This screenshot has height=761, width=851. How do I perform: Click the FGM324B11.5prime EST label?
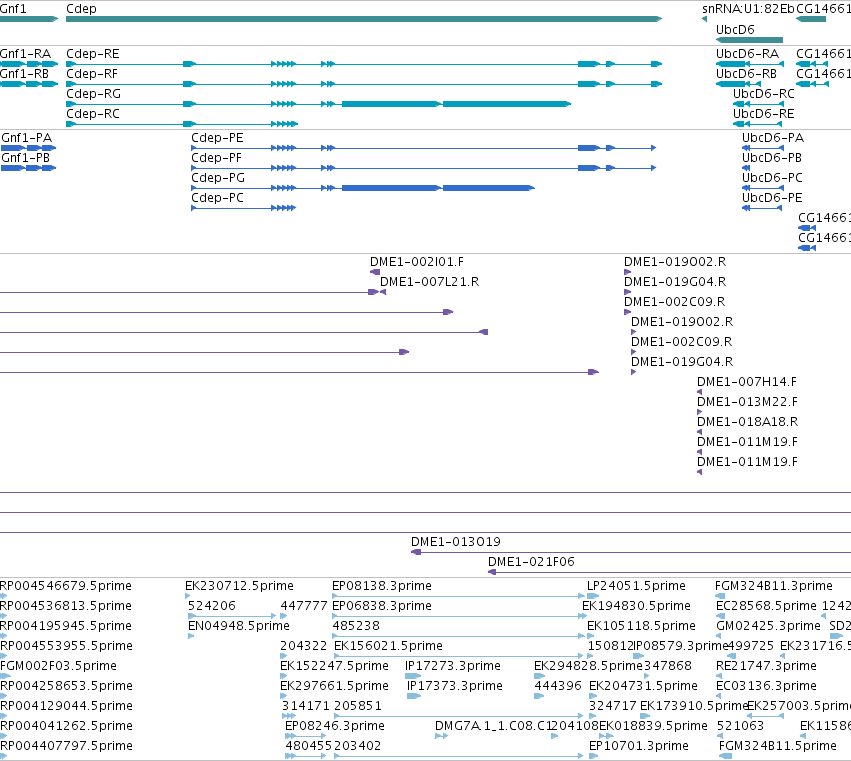[x=778, y=746]
